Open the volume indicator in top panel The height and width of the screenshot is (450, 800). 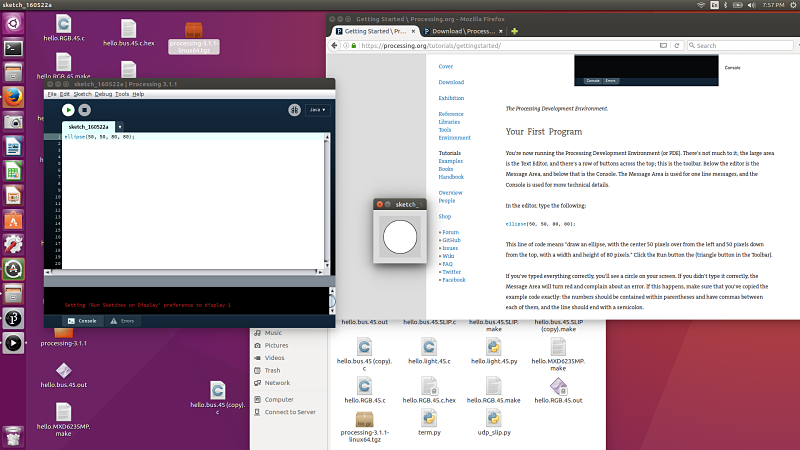[751, 5]
